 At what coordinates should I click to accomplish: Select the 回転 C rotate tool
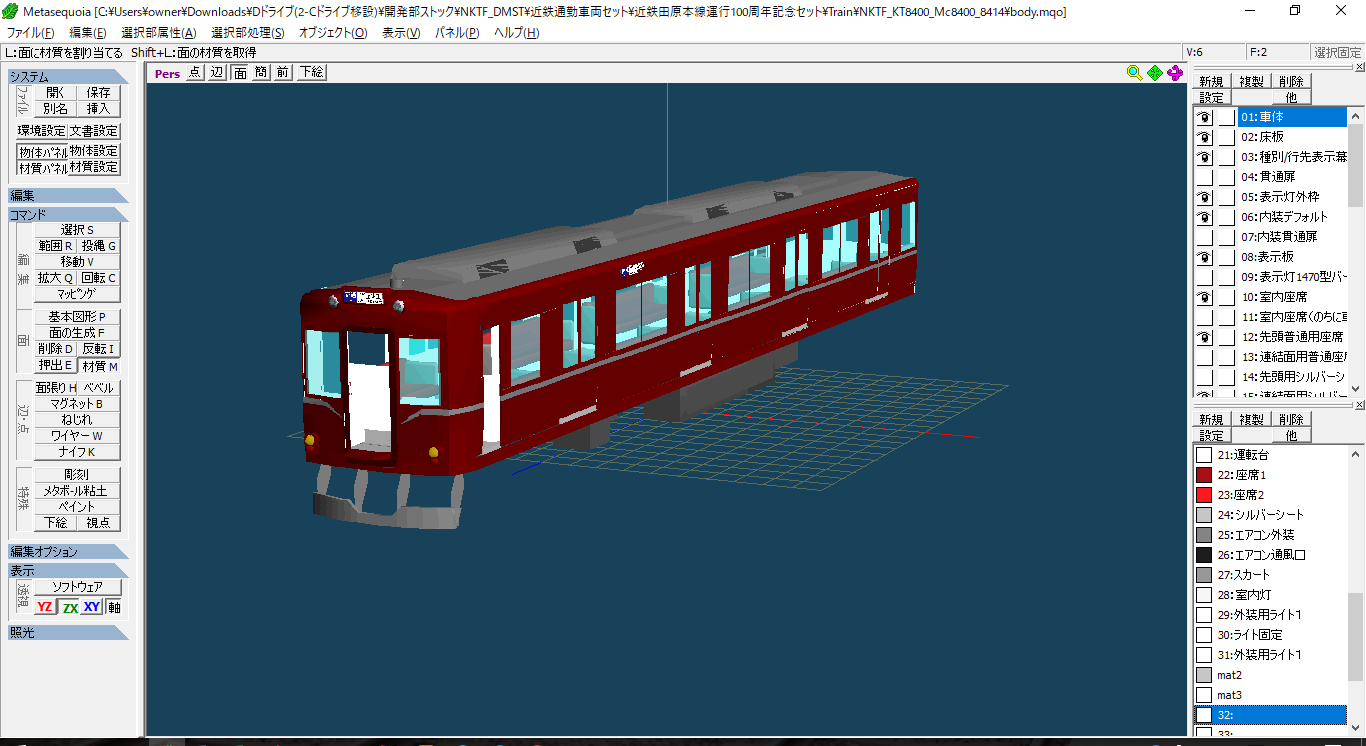tap(99, 278)
